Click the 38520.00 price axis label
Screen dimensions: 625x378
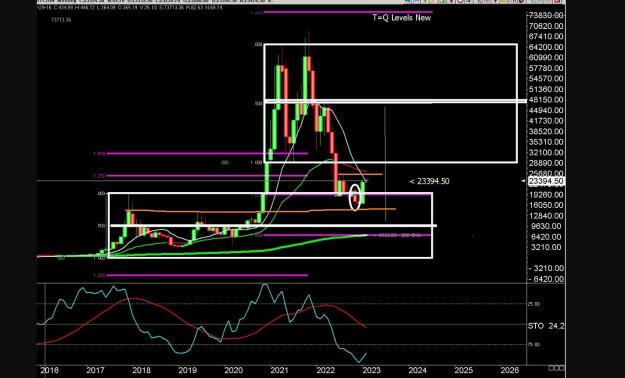coord(546,132)
